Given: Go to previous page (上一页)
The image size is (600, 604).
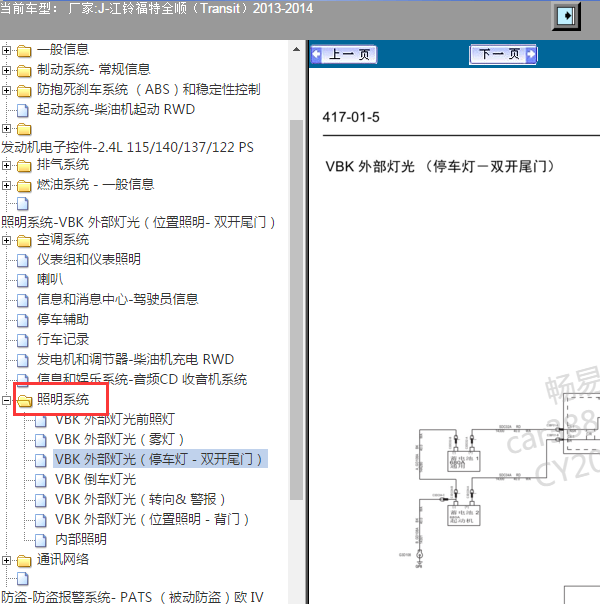Looking at the screenshot, I should (344, 54).
